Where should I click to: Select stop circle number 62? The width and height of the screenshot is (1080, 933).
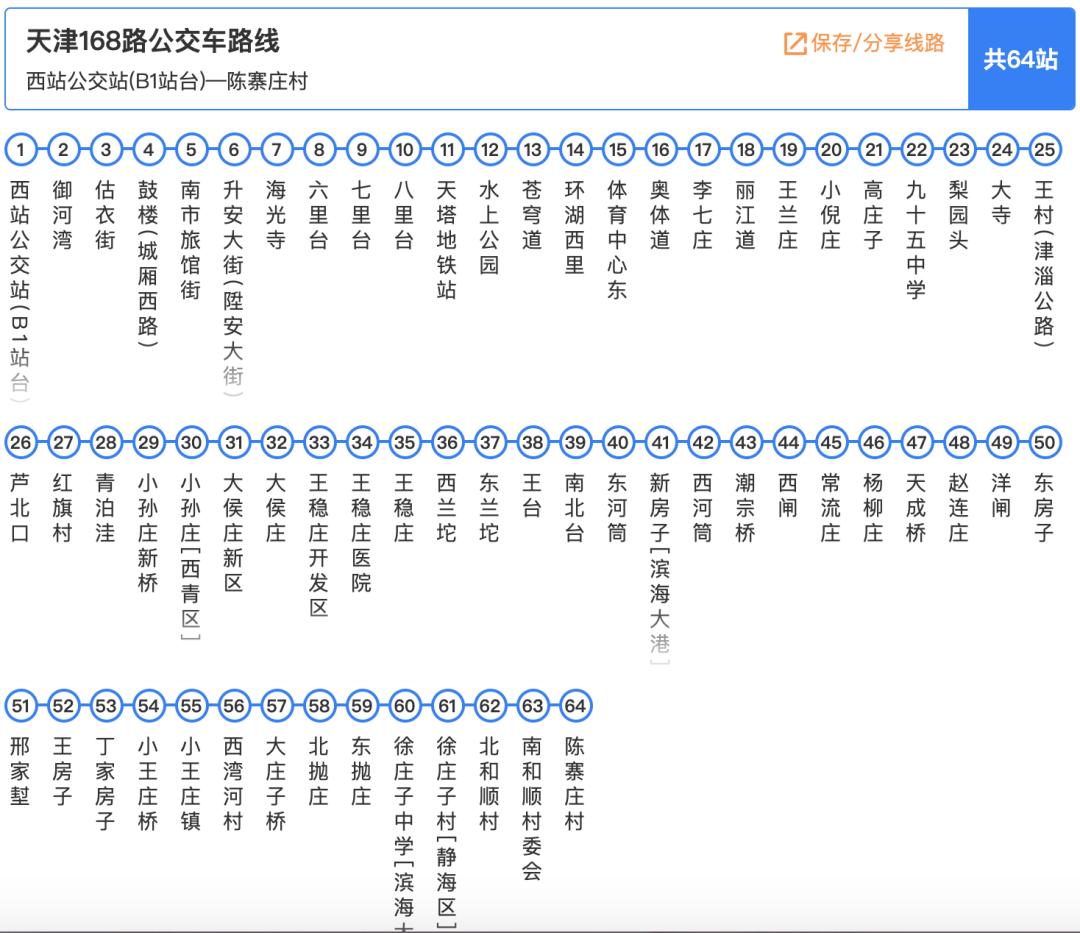(x=490, y=706)
